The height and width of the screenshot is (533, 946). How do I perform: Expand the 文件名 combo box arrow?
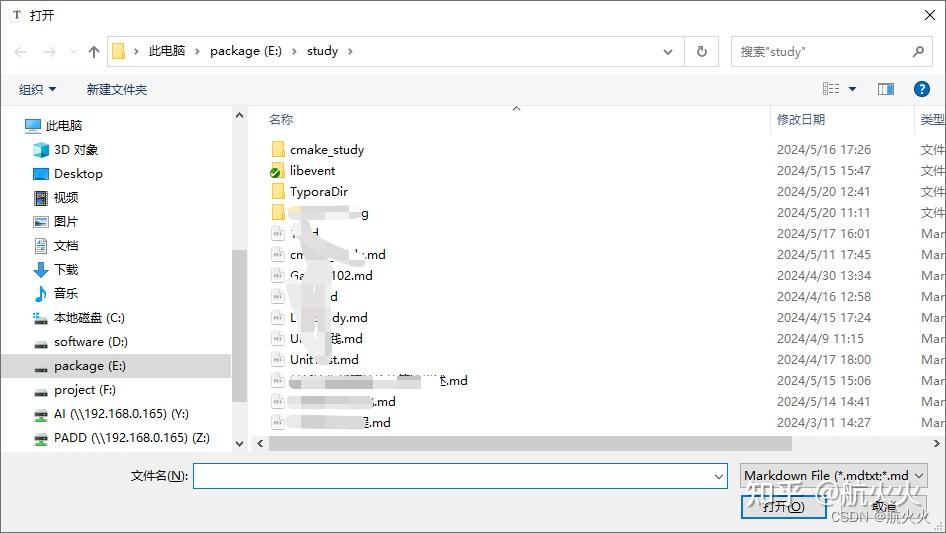point(719,477)
